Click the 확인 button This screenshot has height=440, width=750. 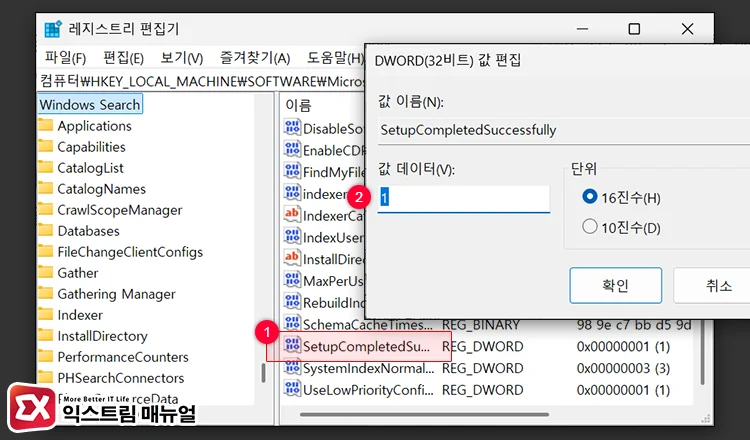pos(616,286)
